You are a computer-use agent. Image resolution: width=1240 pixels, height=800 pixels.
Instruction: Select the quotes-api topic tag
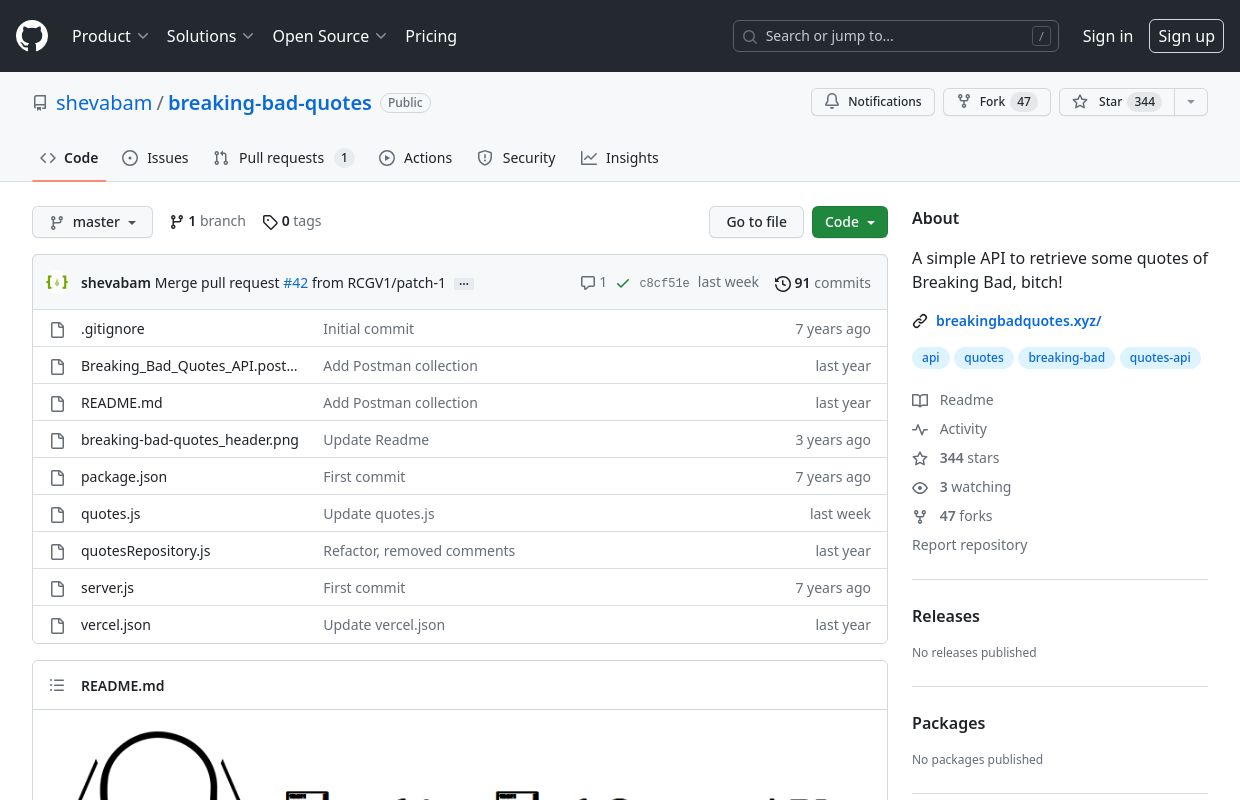(x=1160, y=358)
